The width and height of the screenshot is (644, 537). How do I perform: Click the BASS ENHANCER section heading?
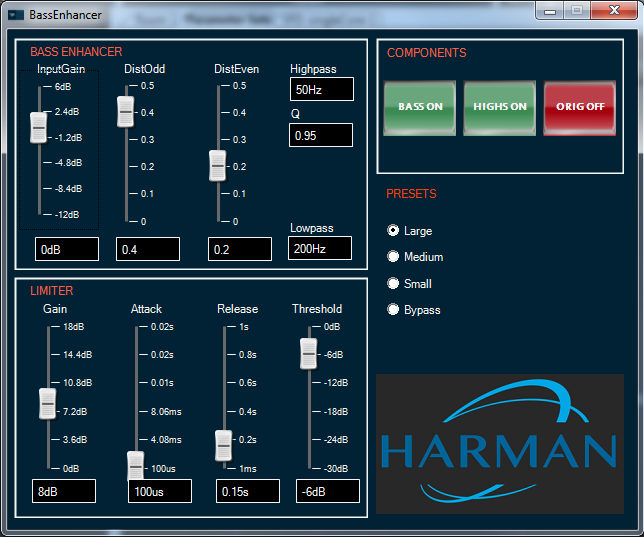click(x=76, y=52)
